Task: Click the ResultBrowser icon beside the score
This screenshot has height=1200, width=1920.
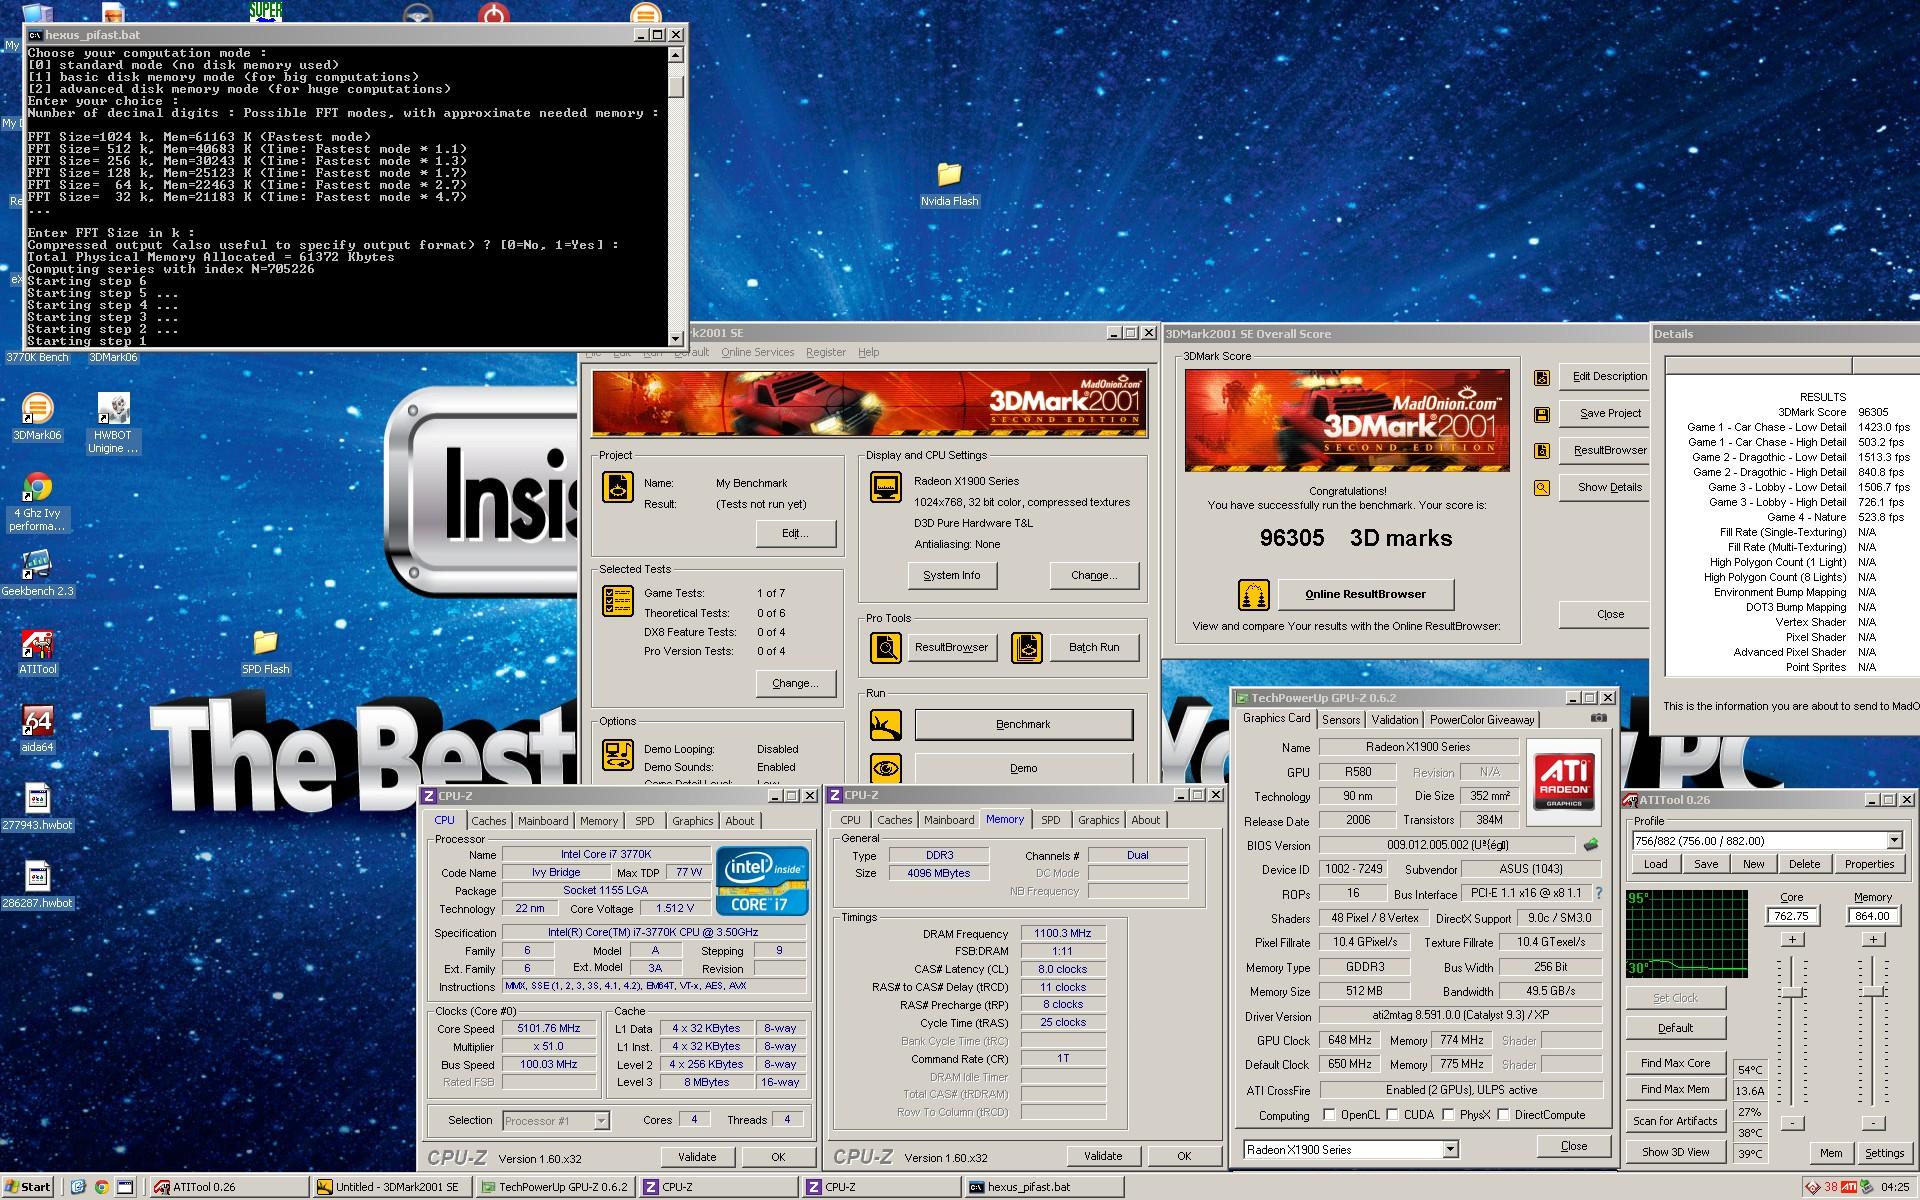Action: pos(1542,451)
